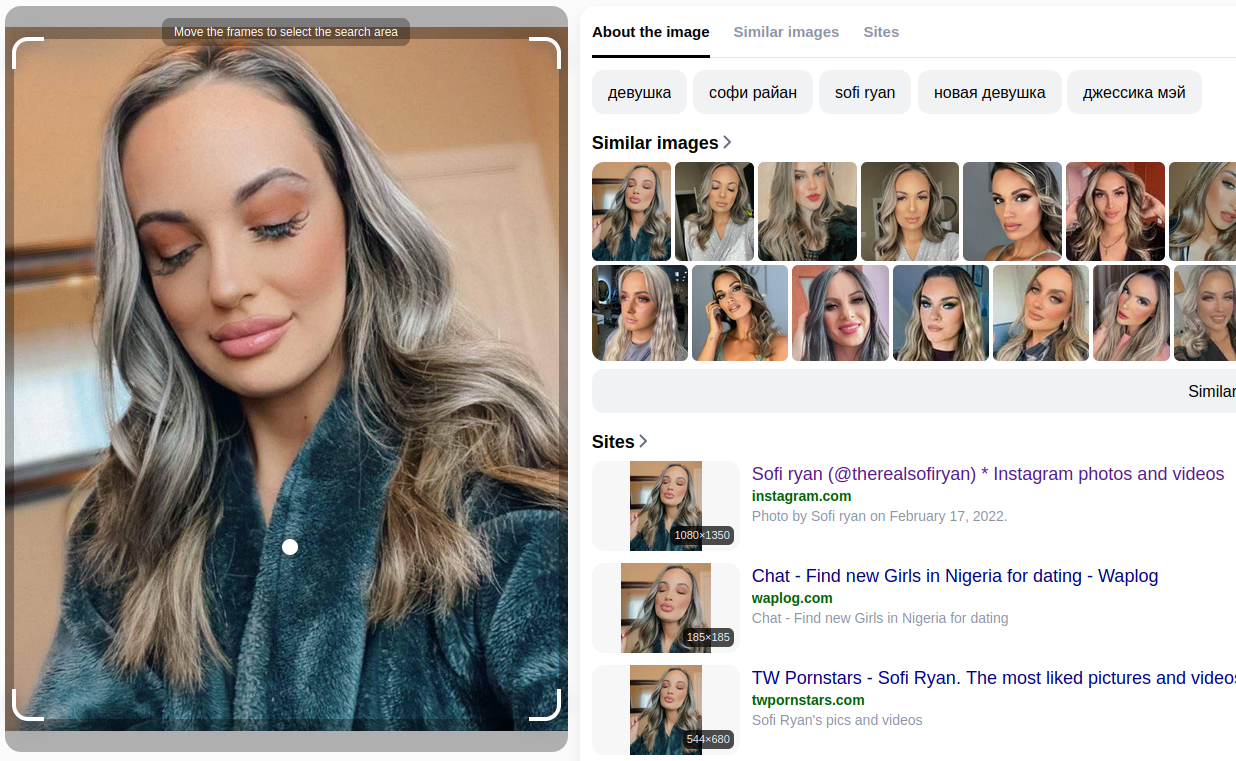Click the waplog.com domain link
Screen dimensions: 1236x761
point(792,598)
